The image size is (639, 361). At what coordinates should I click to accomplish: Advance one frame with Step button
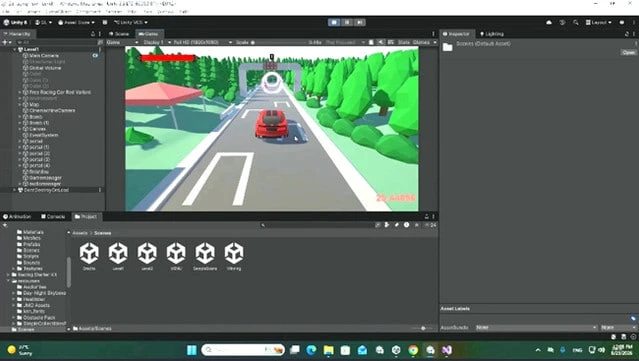(x=359, y=22)
